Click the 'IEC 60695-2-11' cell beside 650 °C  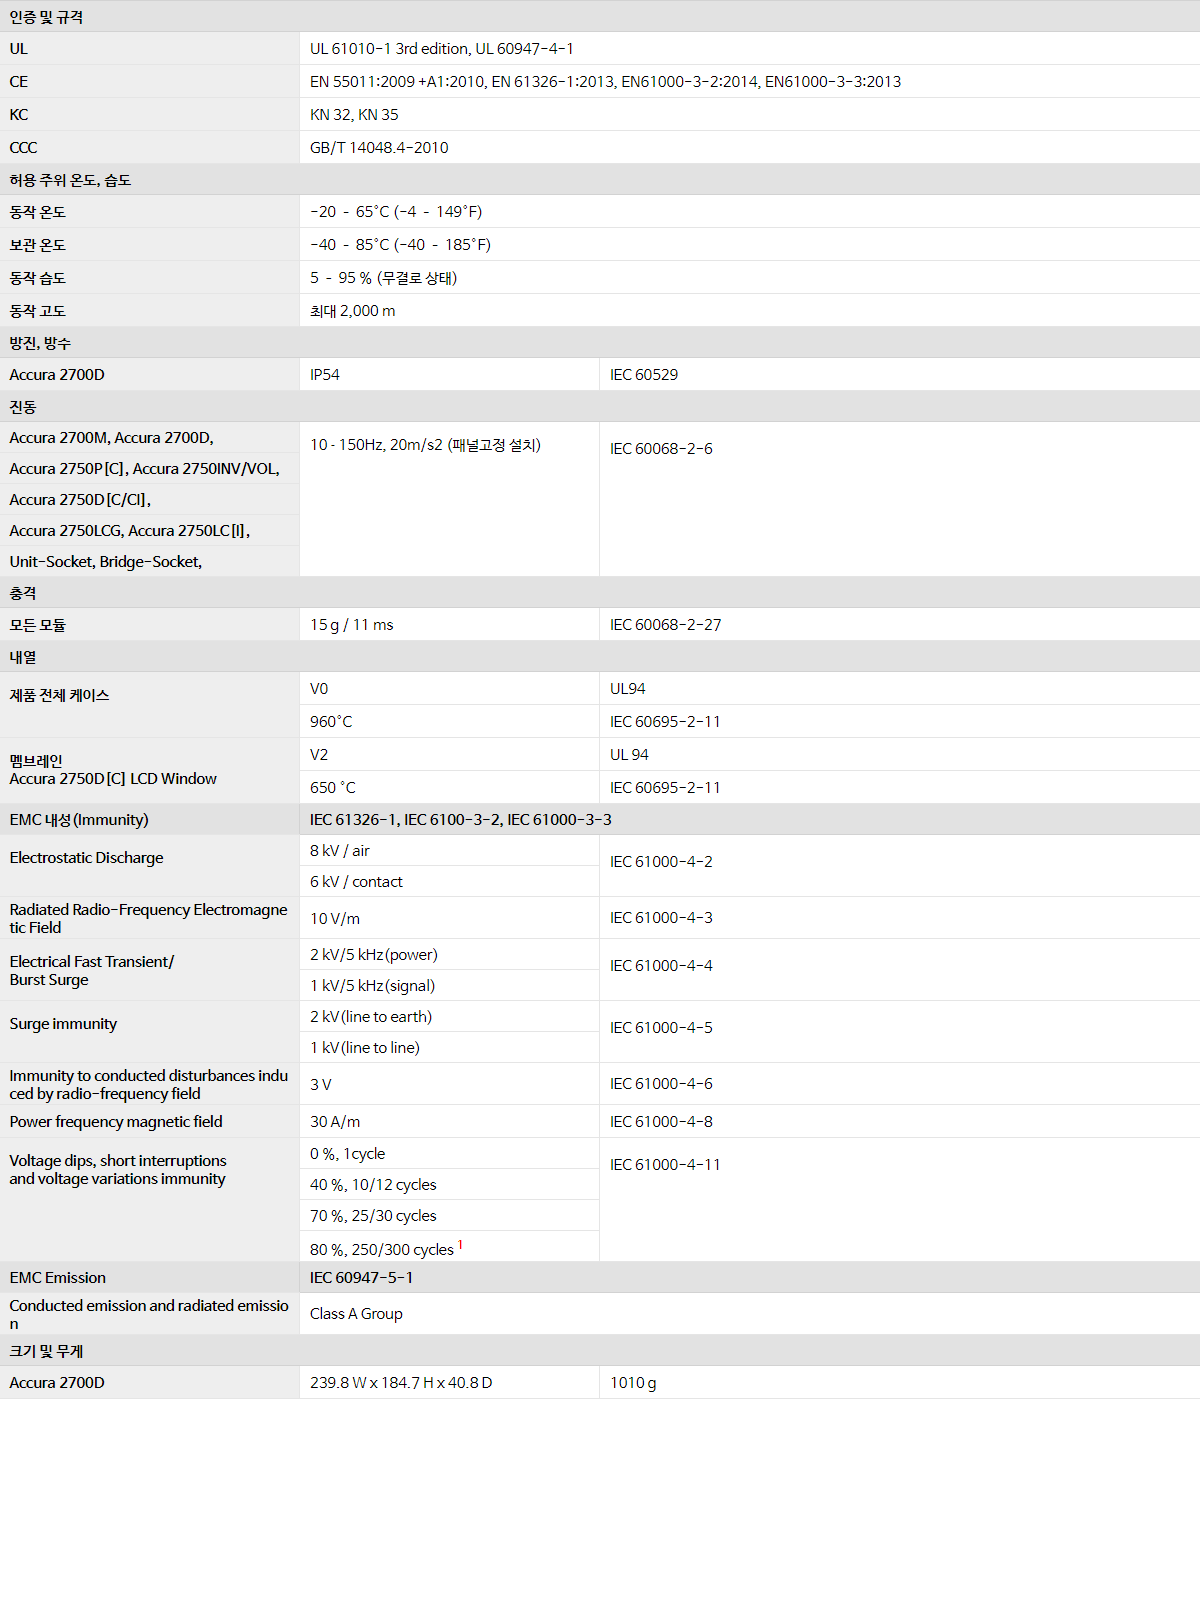pos(900,788)
